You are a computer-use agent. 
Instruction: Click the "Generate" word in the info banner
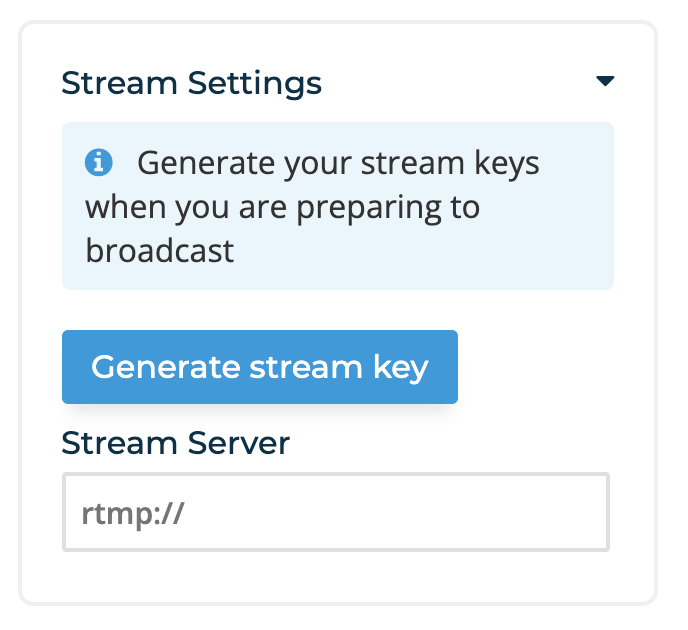[x=206, y=163]
